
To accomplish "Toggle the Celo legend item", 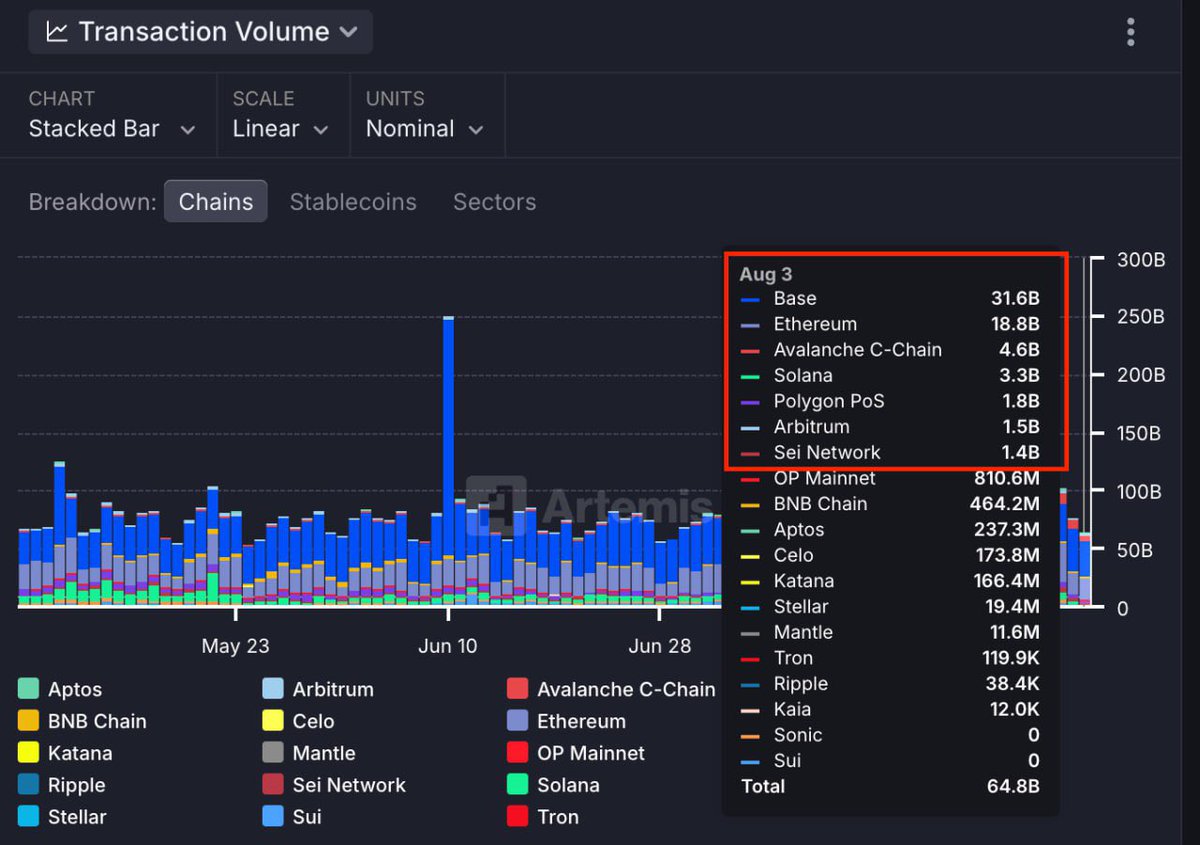I will (299, 721).
